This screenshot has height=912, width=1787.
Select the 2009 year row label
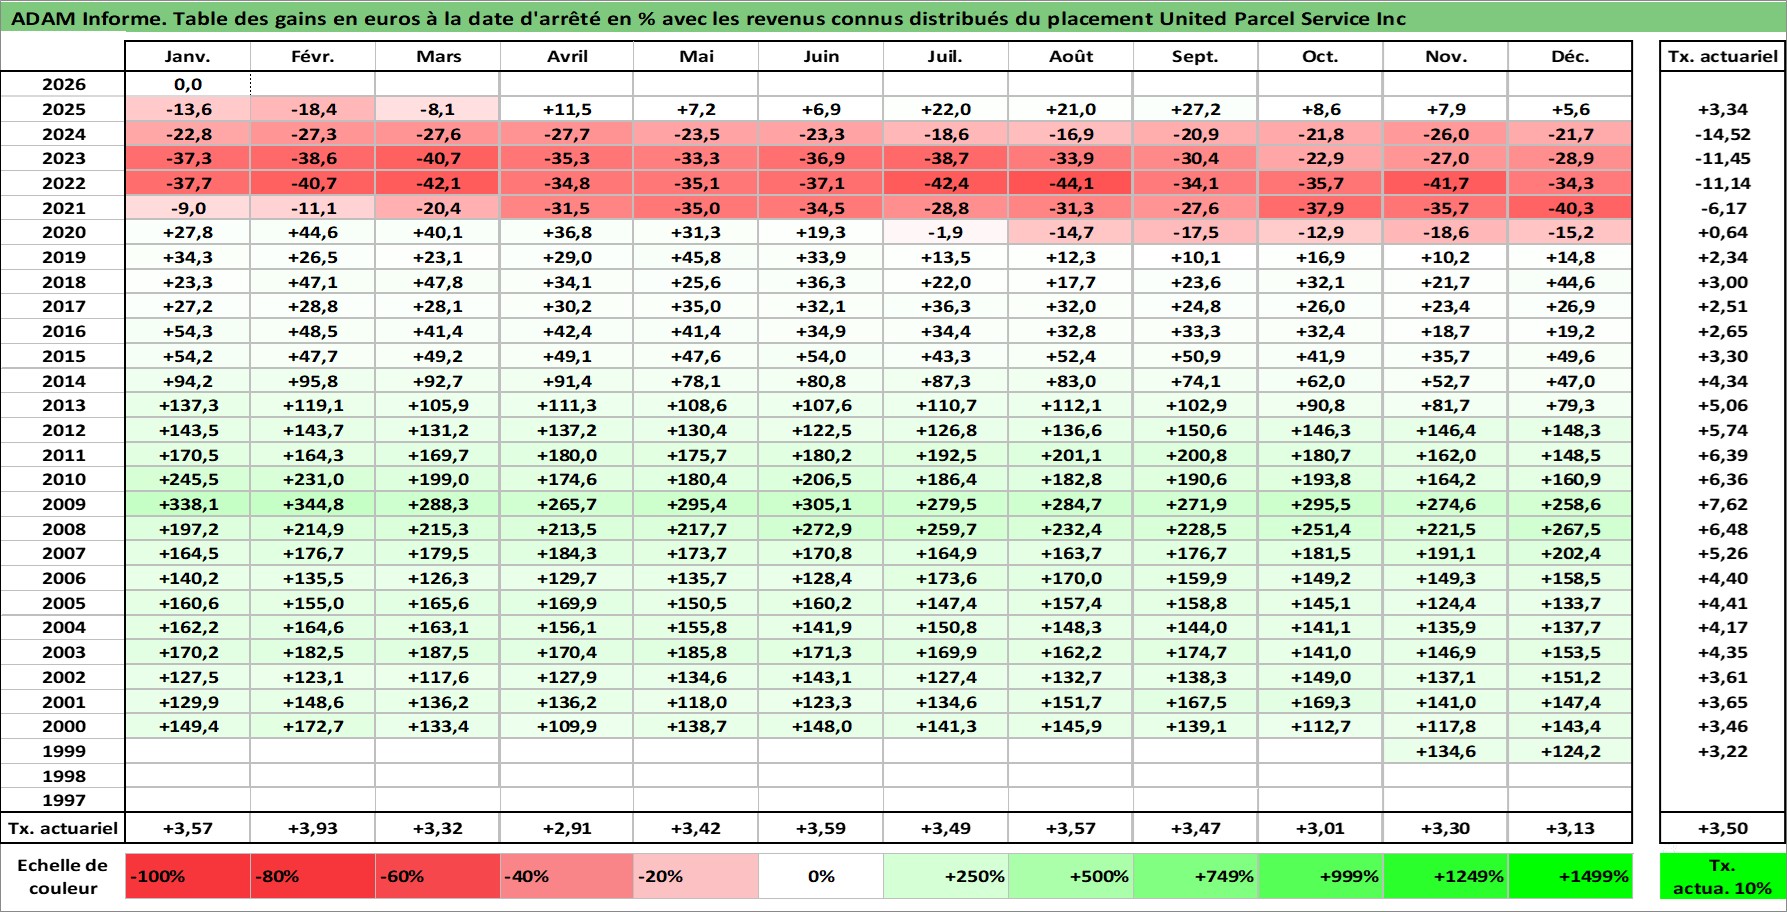pos(63,504)
